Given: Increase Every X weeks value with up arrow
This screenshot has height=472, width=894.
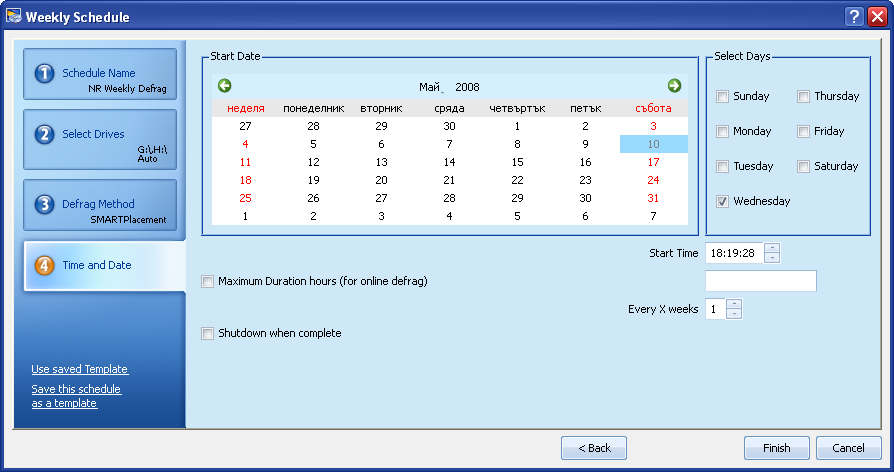Looking at the screenshot, I should point(734,304).
